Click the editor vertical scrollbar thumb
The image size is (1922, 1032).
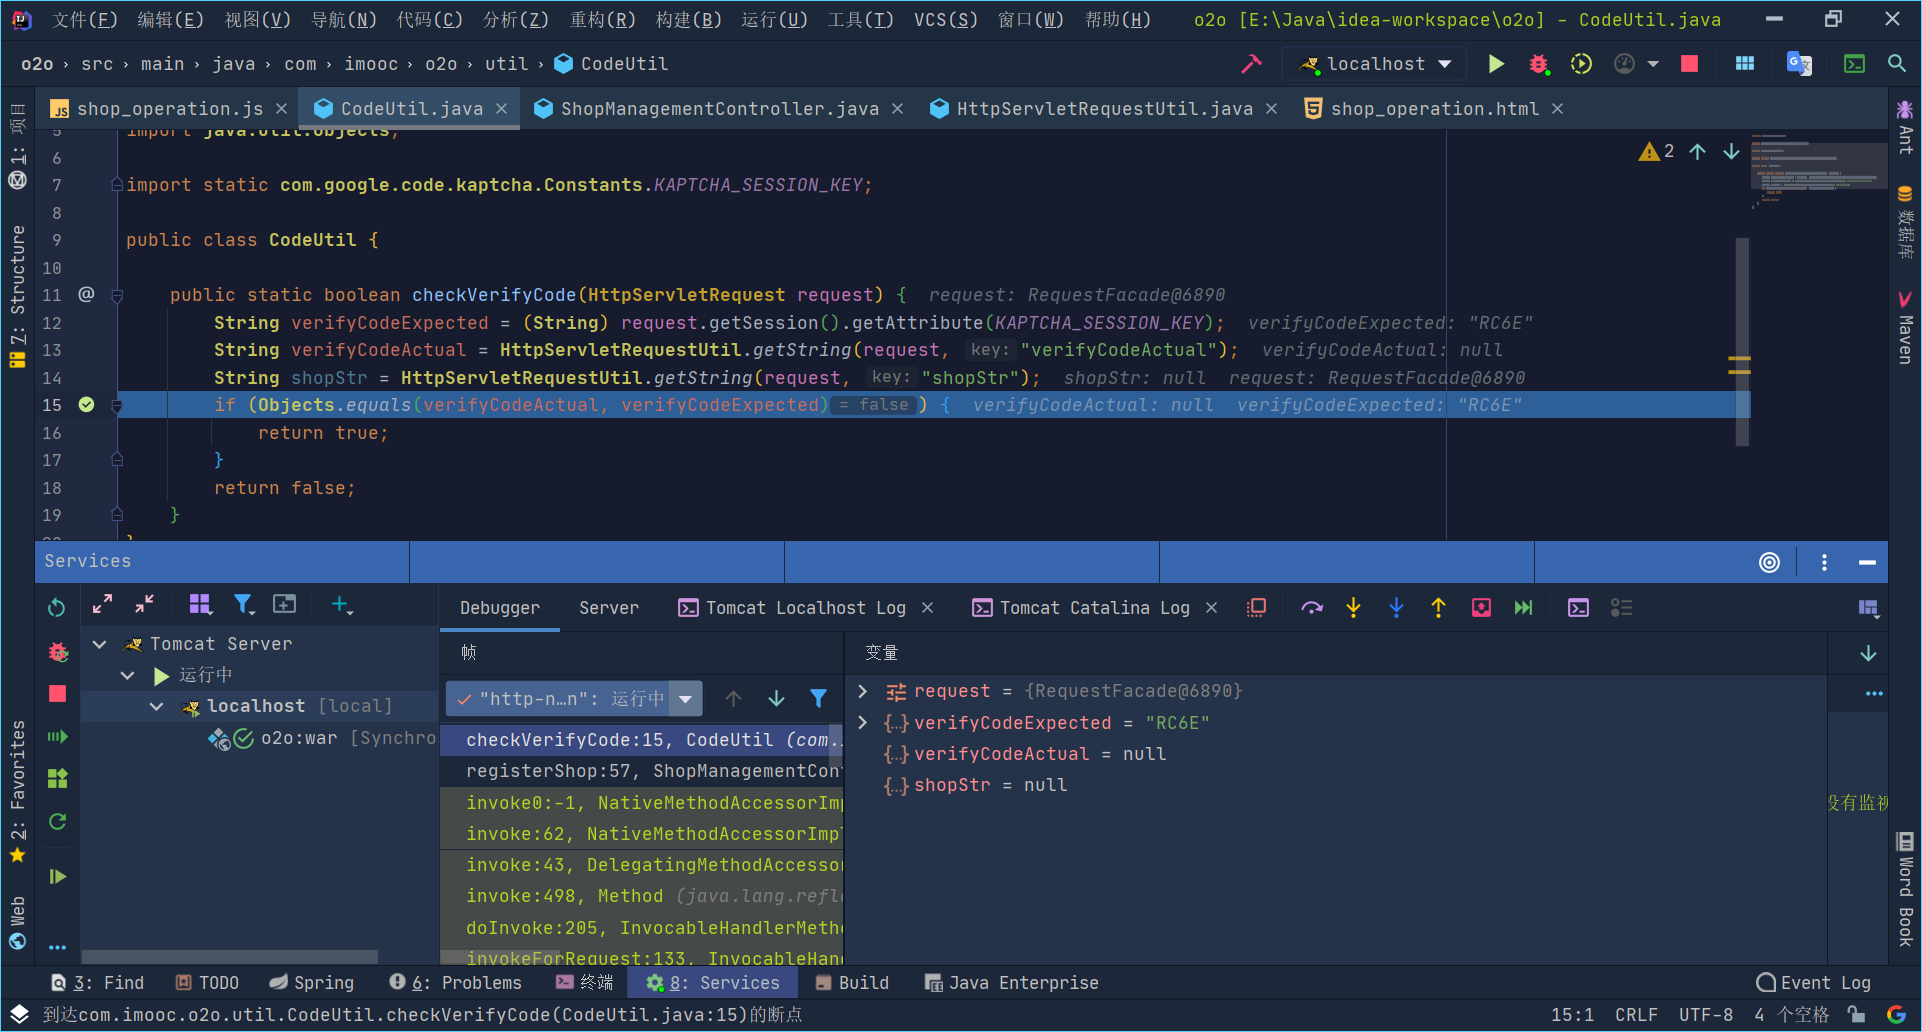[1742, 342]
